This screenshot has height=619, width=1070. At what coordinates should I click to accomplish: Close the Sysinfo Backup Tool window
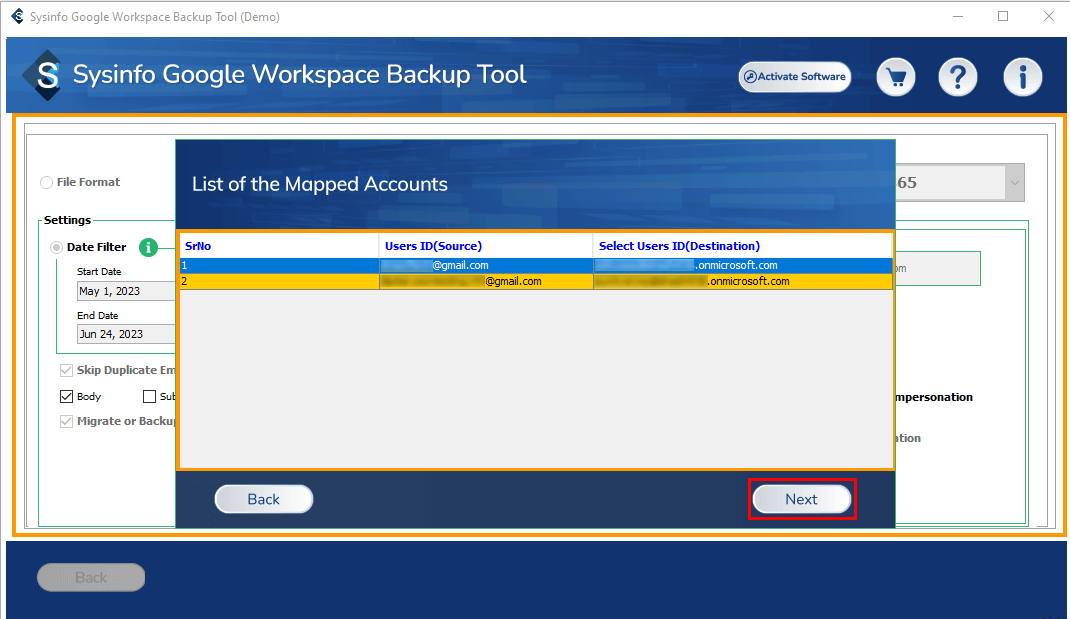[1049, 16]
